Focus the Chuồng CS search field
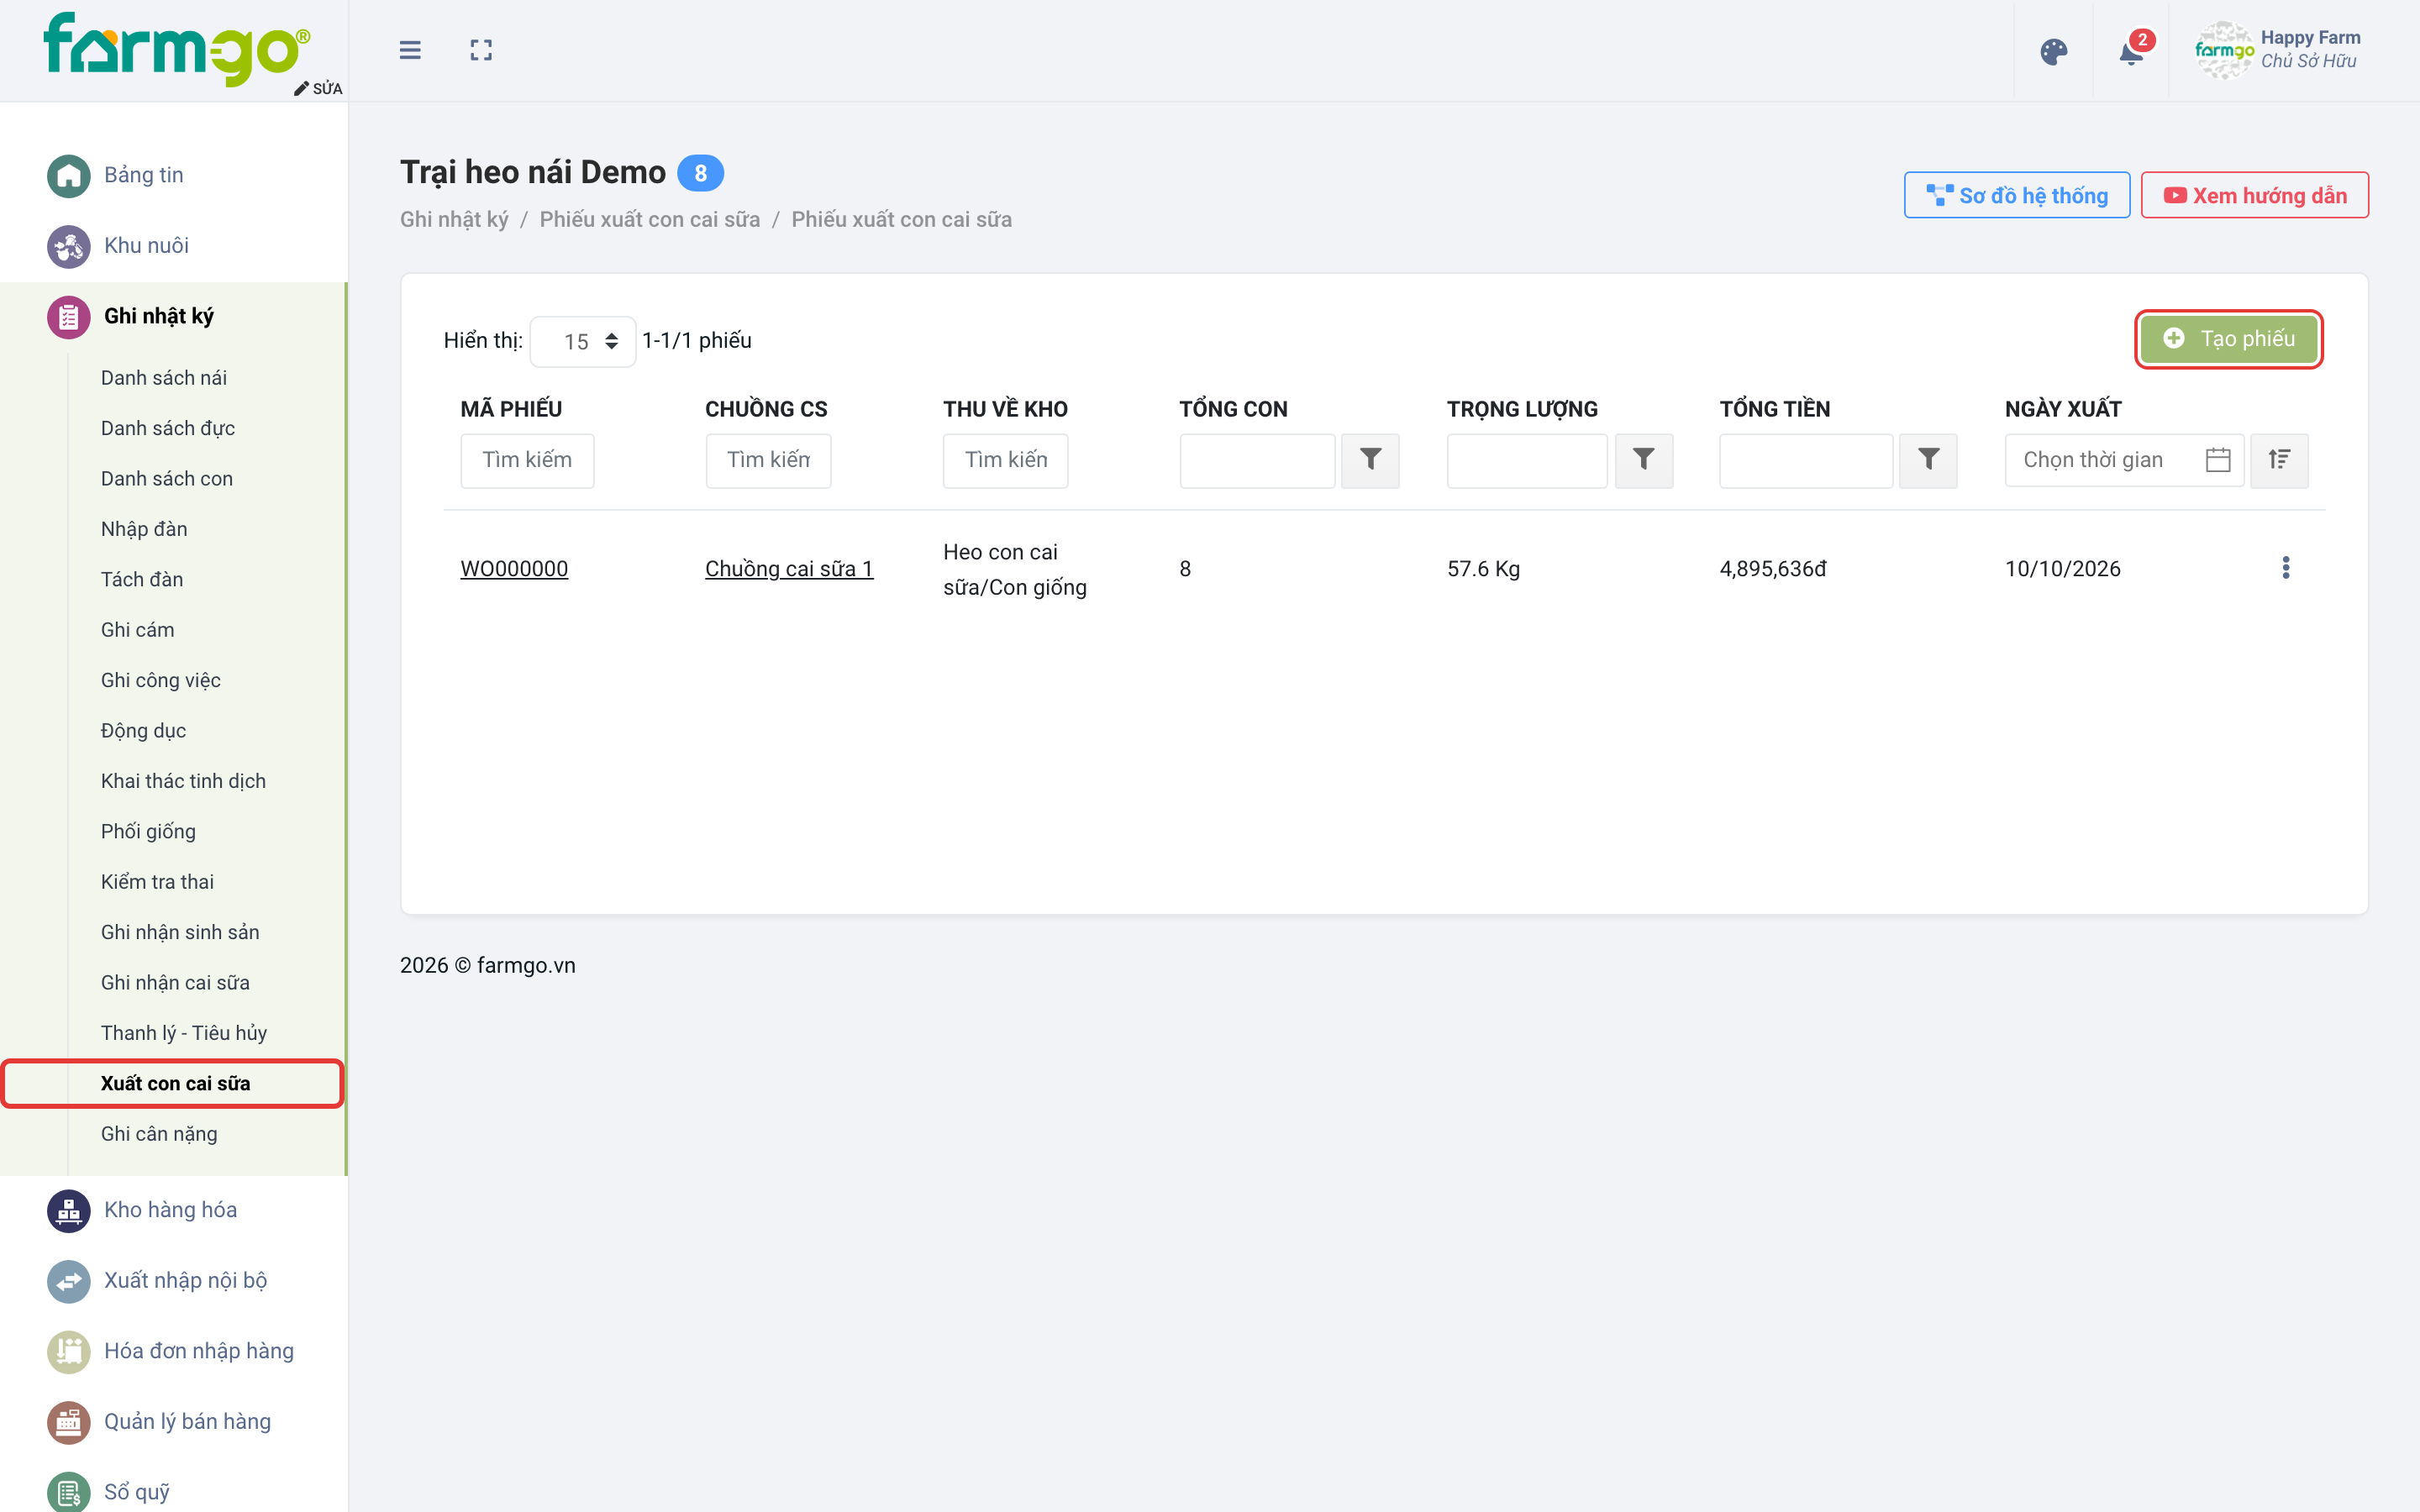This screenshot has width=2420, height=1512. pos(768,460)
